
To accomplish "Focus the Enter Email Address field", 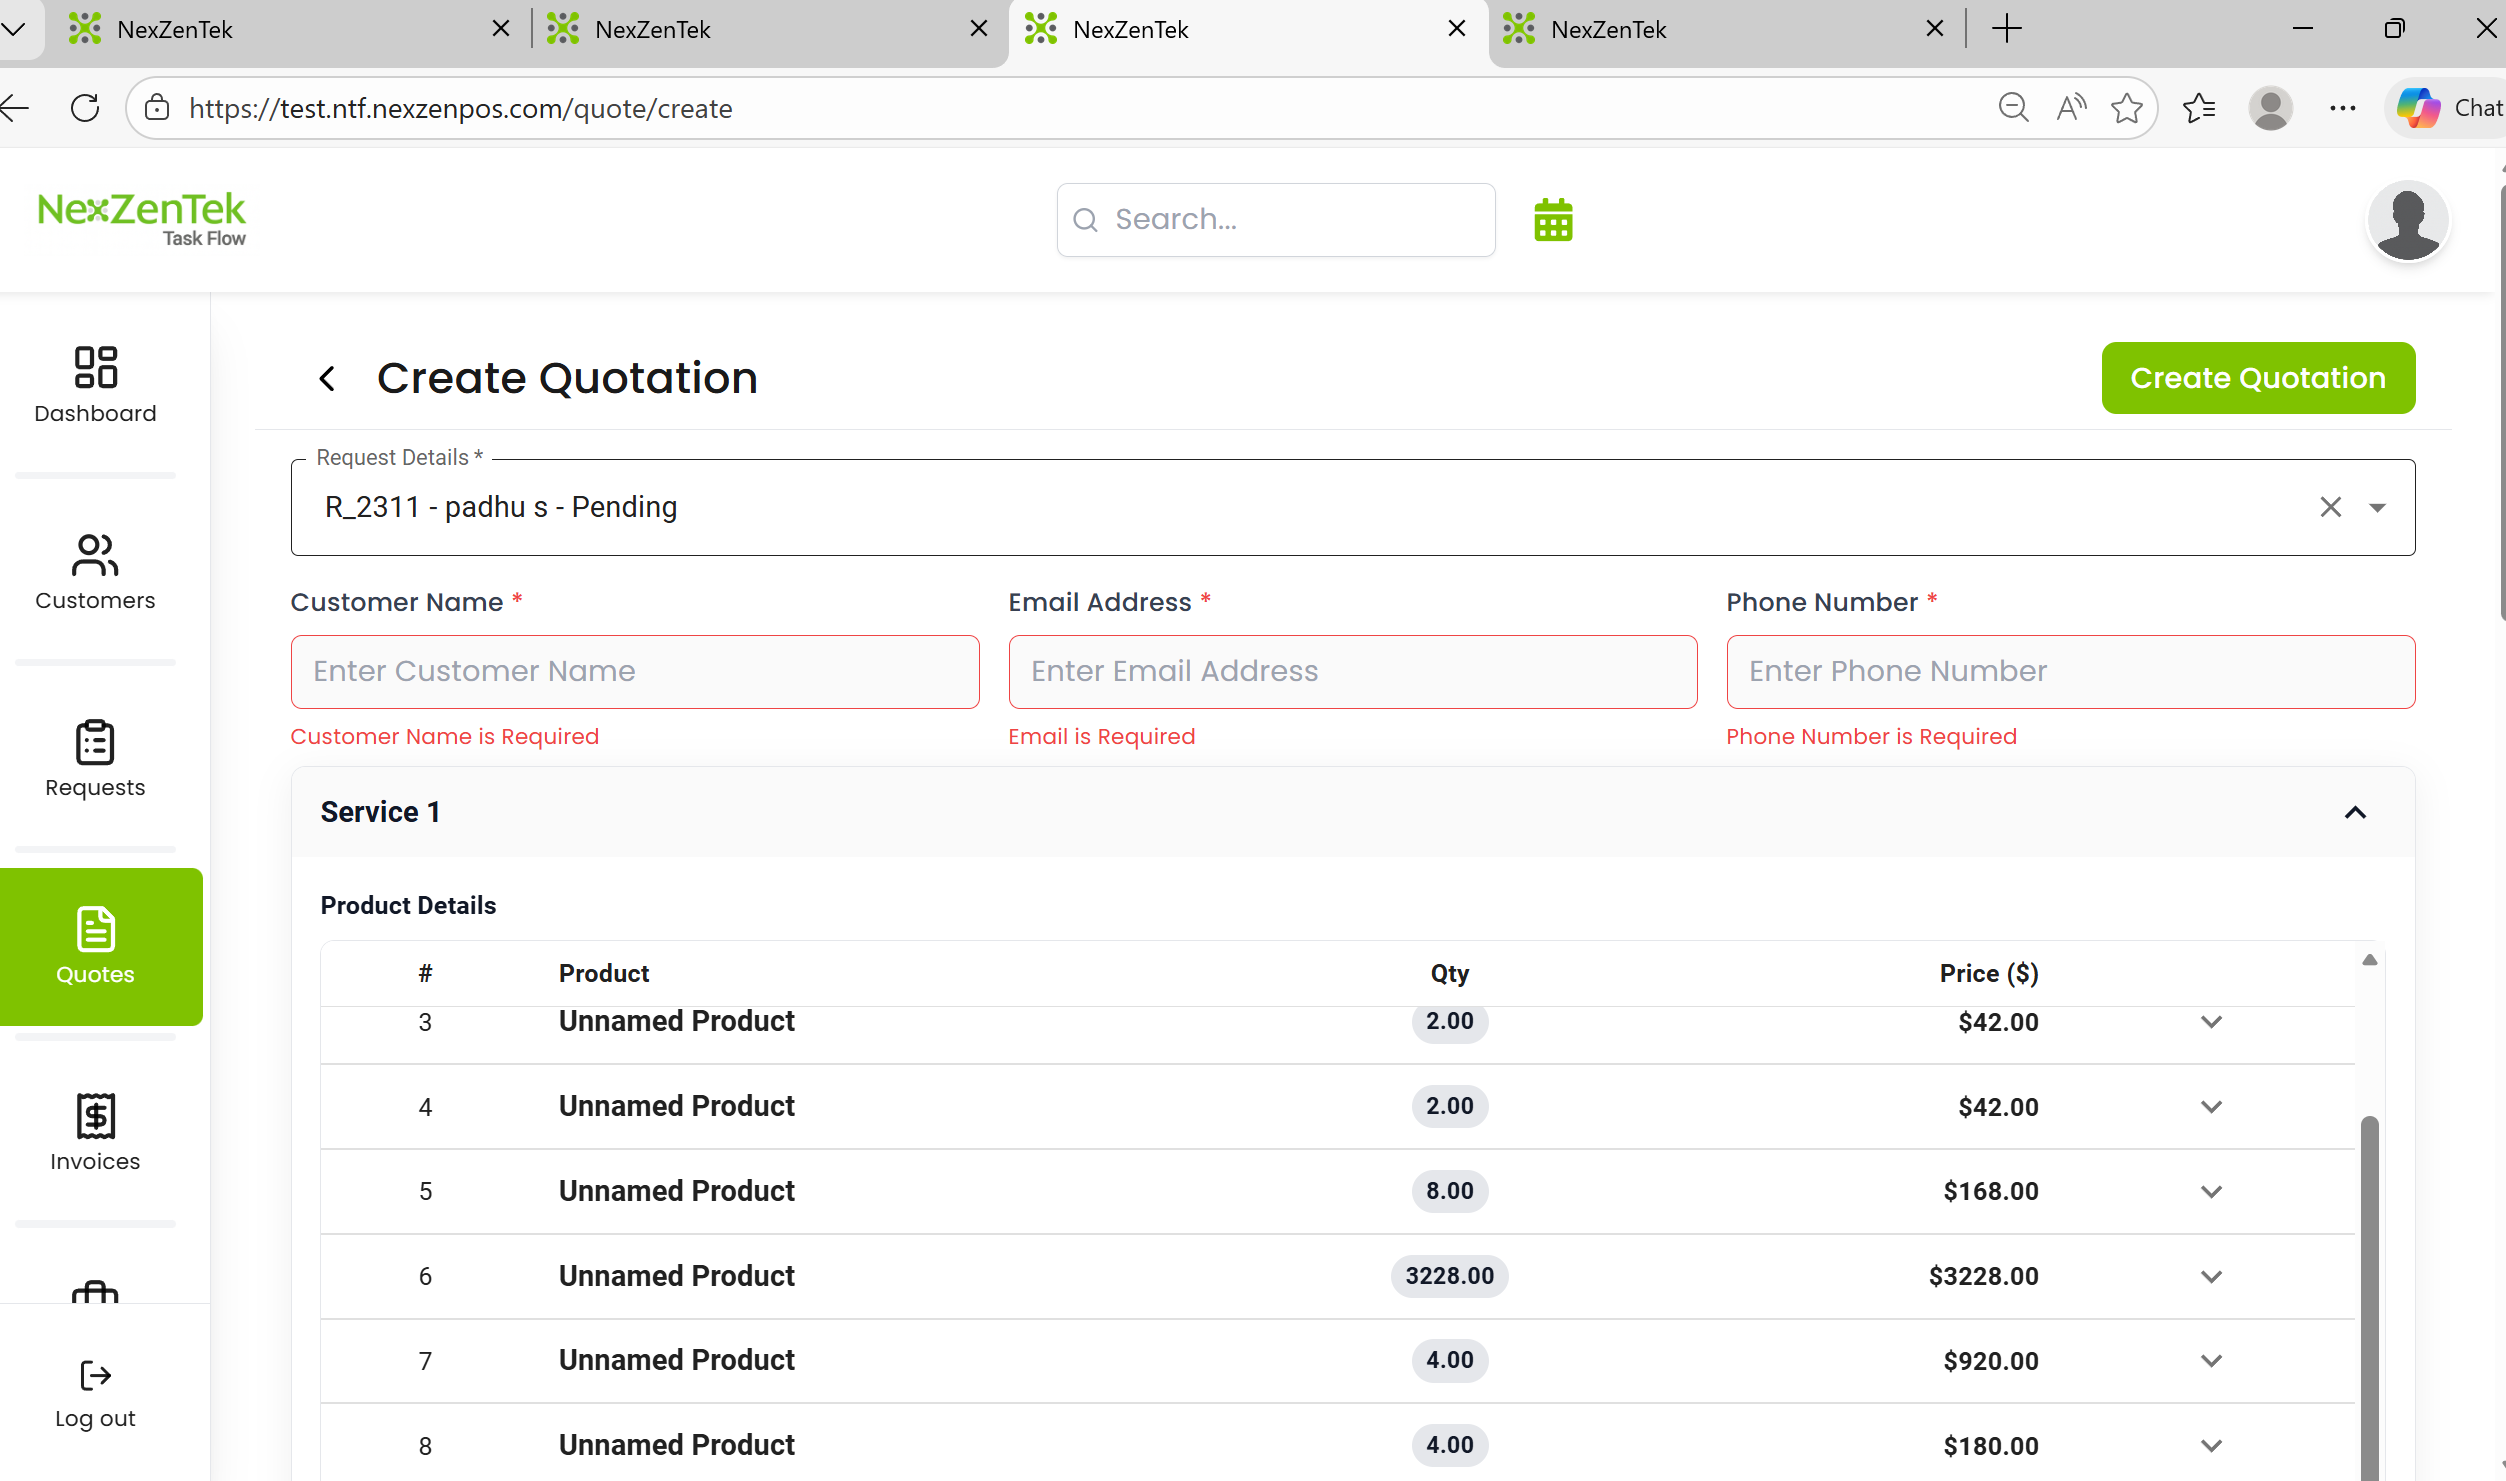I will point(1352,671).
